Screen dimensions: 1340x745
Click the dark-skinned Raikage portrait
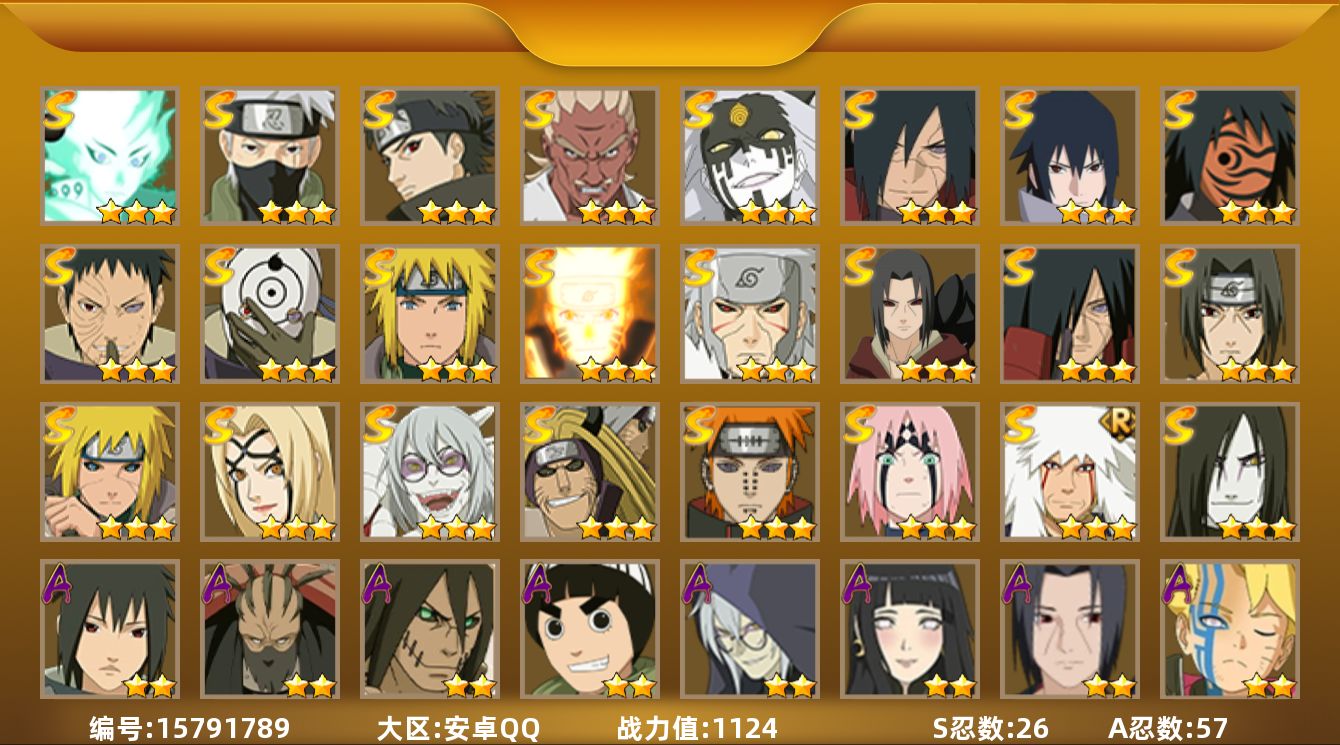click(590, 156)
